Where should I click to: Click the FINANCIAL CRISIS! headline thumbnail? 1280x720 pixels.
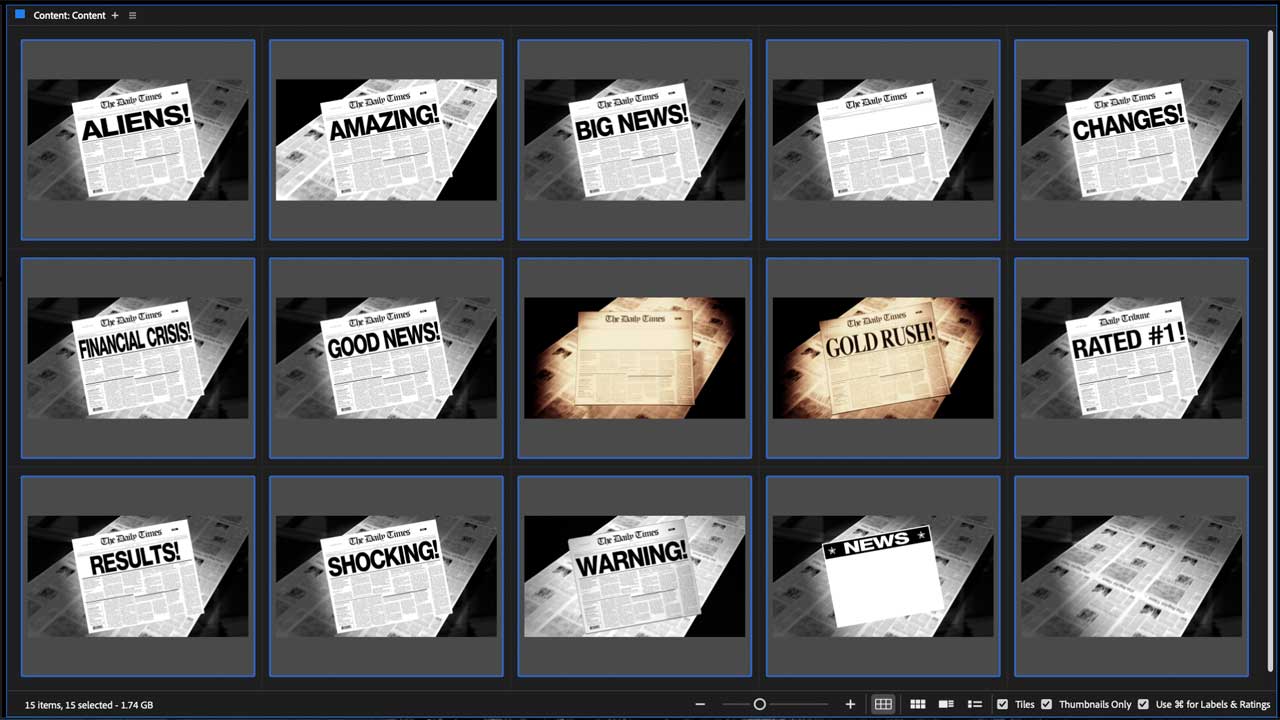pyautogui.click(x=138, y=358)
